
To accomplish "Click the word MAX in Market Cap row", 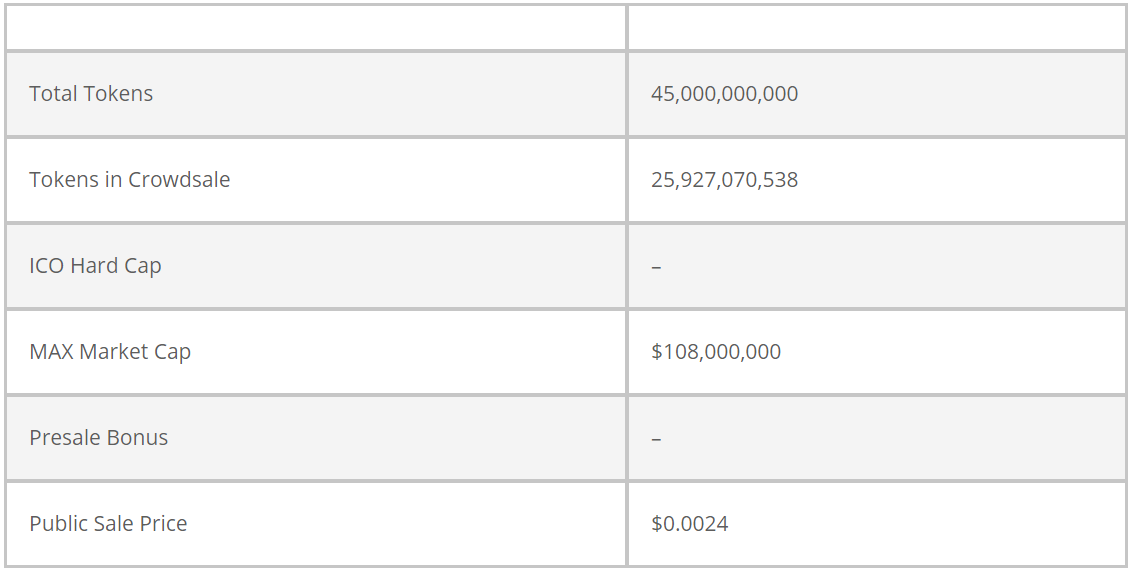I will 51,351.
